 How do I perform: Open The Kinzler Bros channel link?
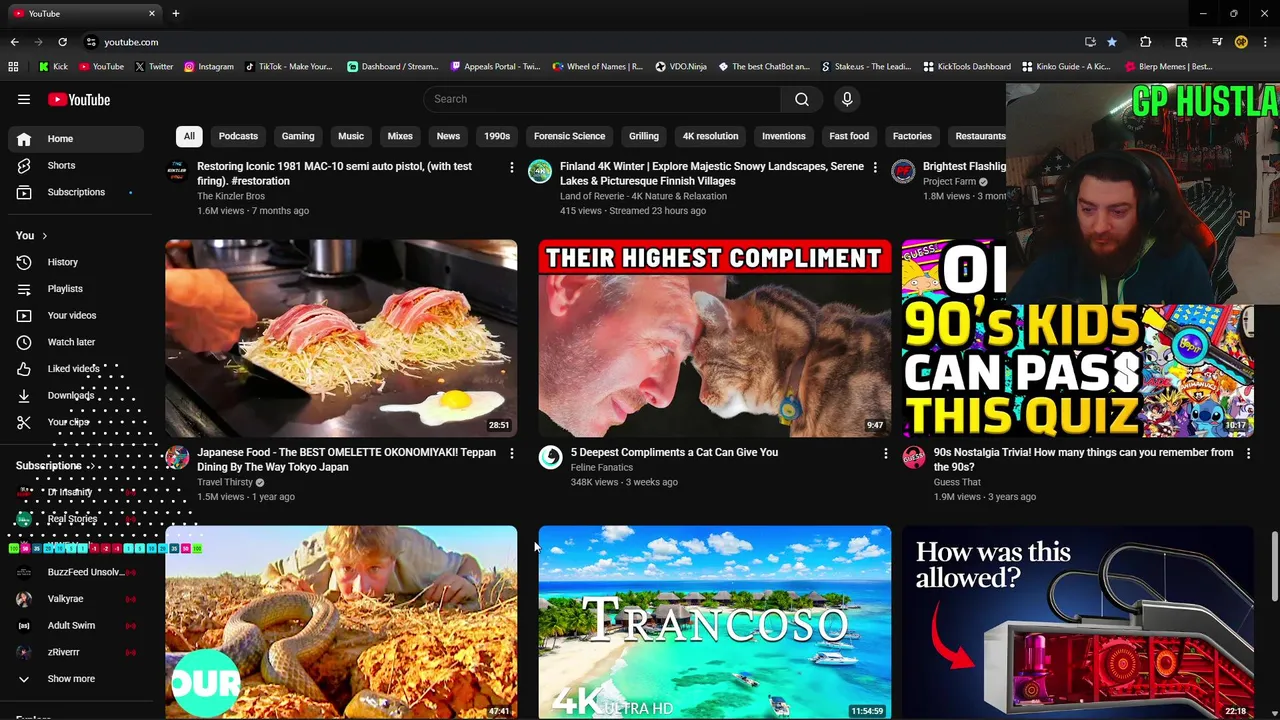point(231,196)
